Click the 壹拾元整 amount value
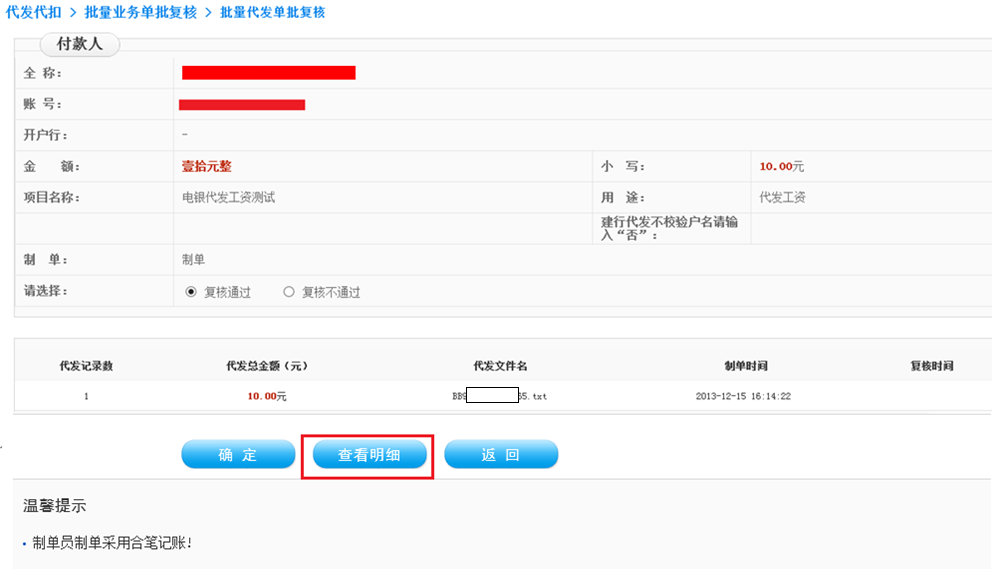The width and height of the screenshot is (997, 570). click(206, 167)
